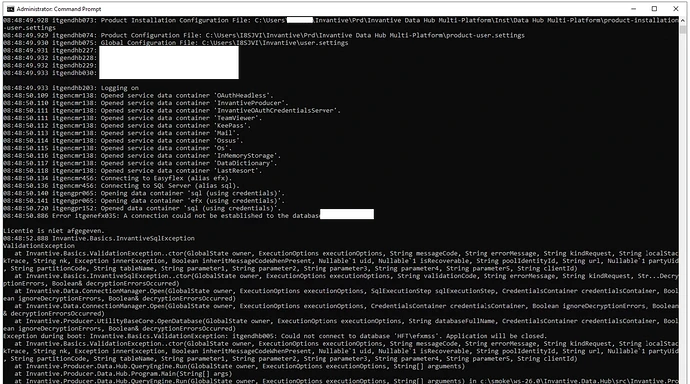Click the 'Licentie is niet afgegeven.' message
The width and height of the screenshot is (690, 384).
click(54, 231)
